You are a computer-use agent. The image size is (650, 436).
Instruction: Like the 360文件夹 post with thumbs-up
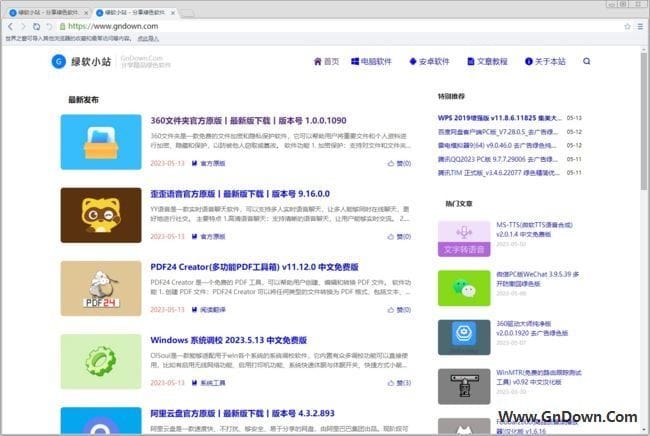[390, 163]
